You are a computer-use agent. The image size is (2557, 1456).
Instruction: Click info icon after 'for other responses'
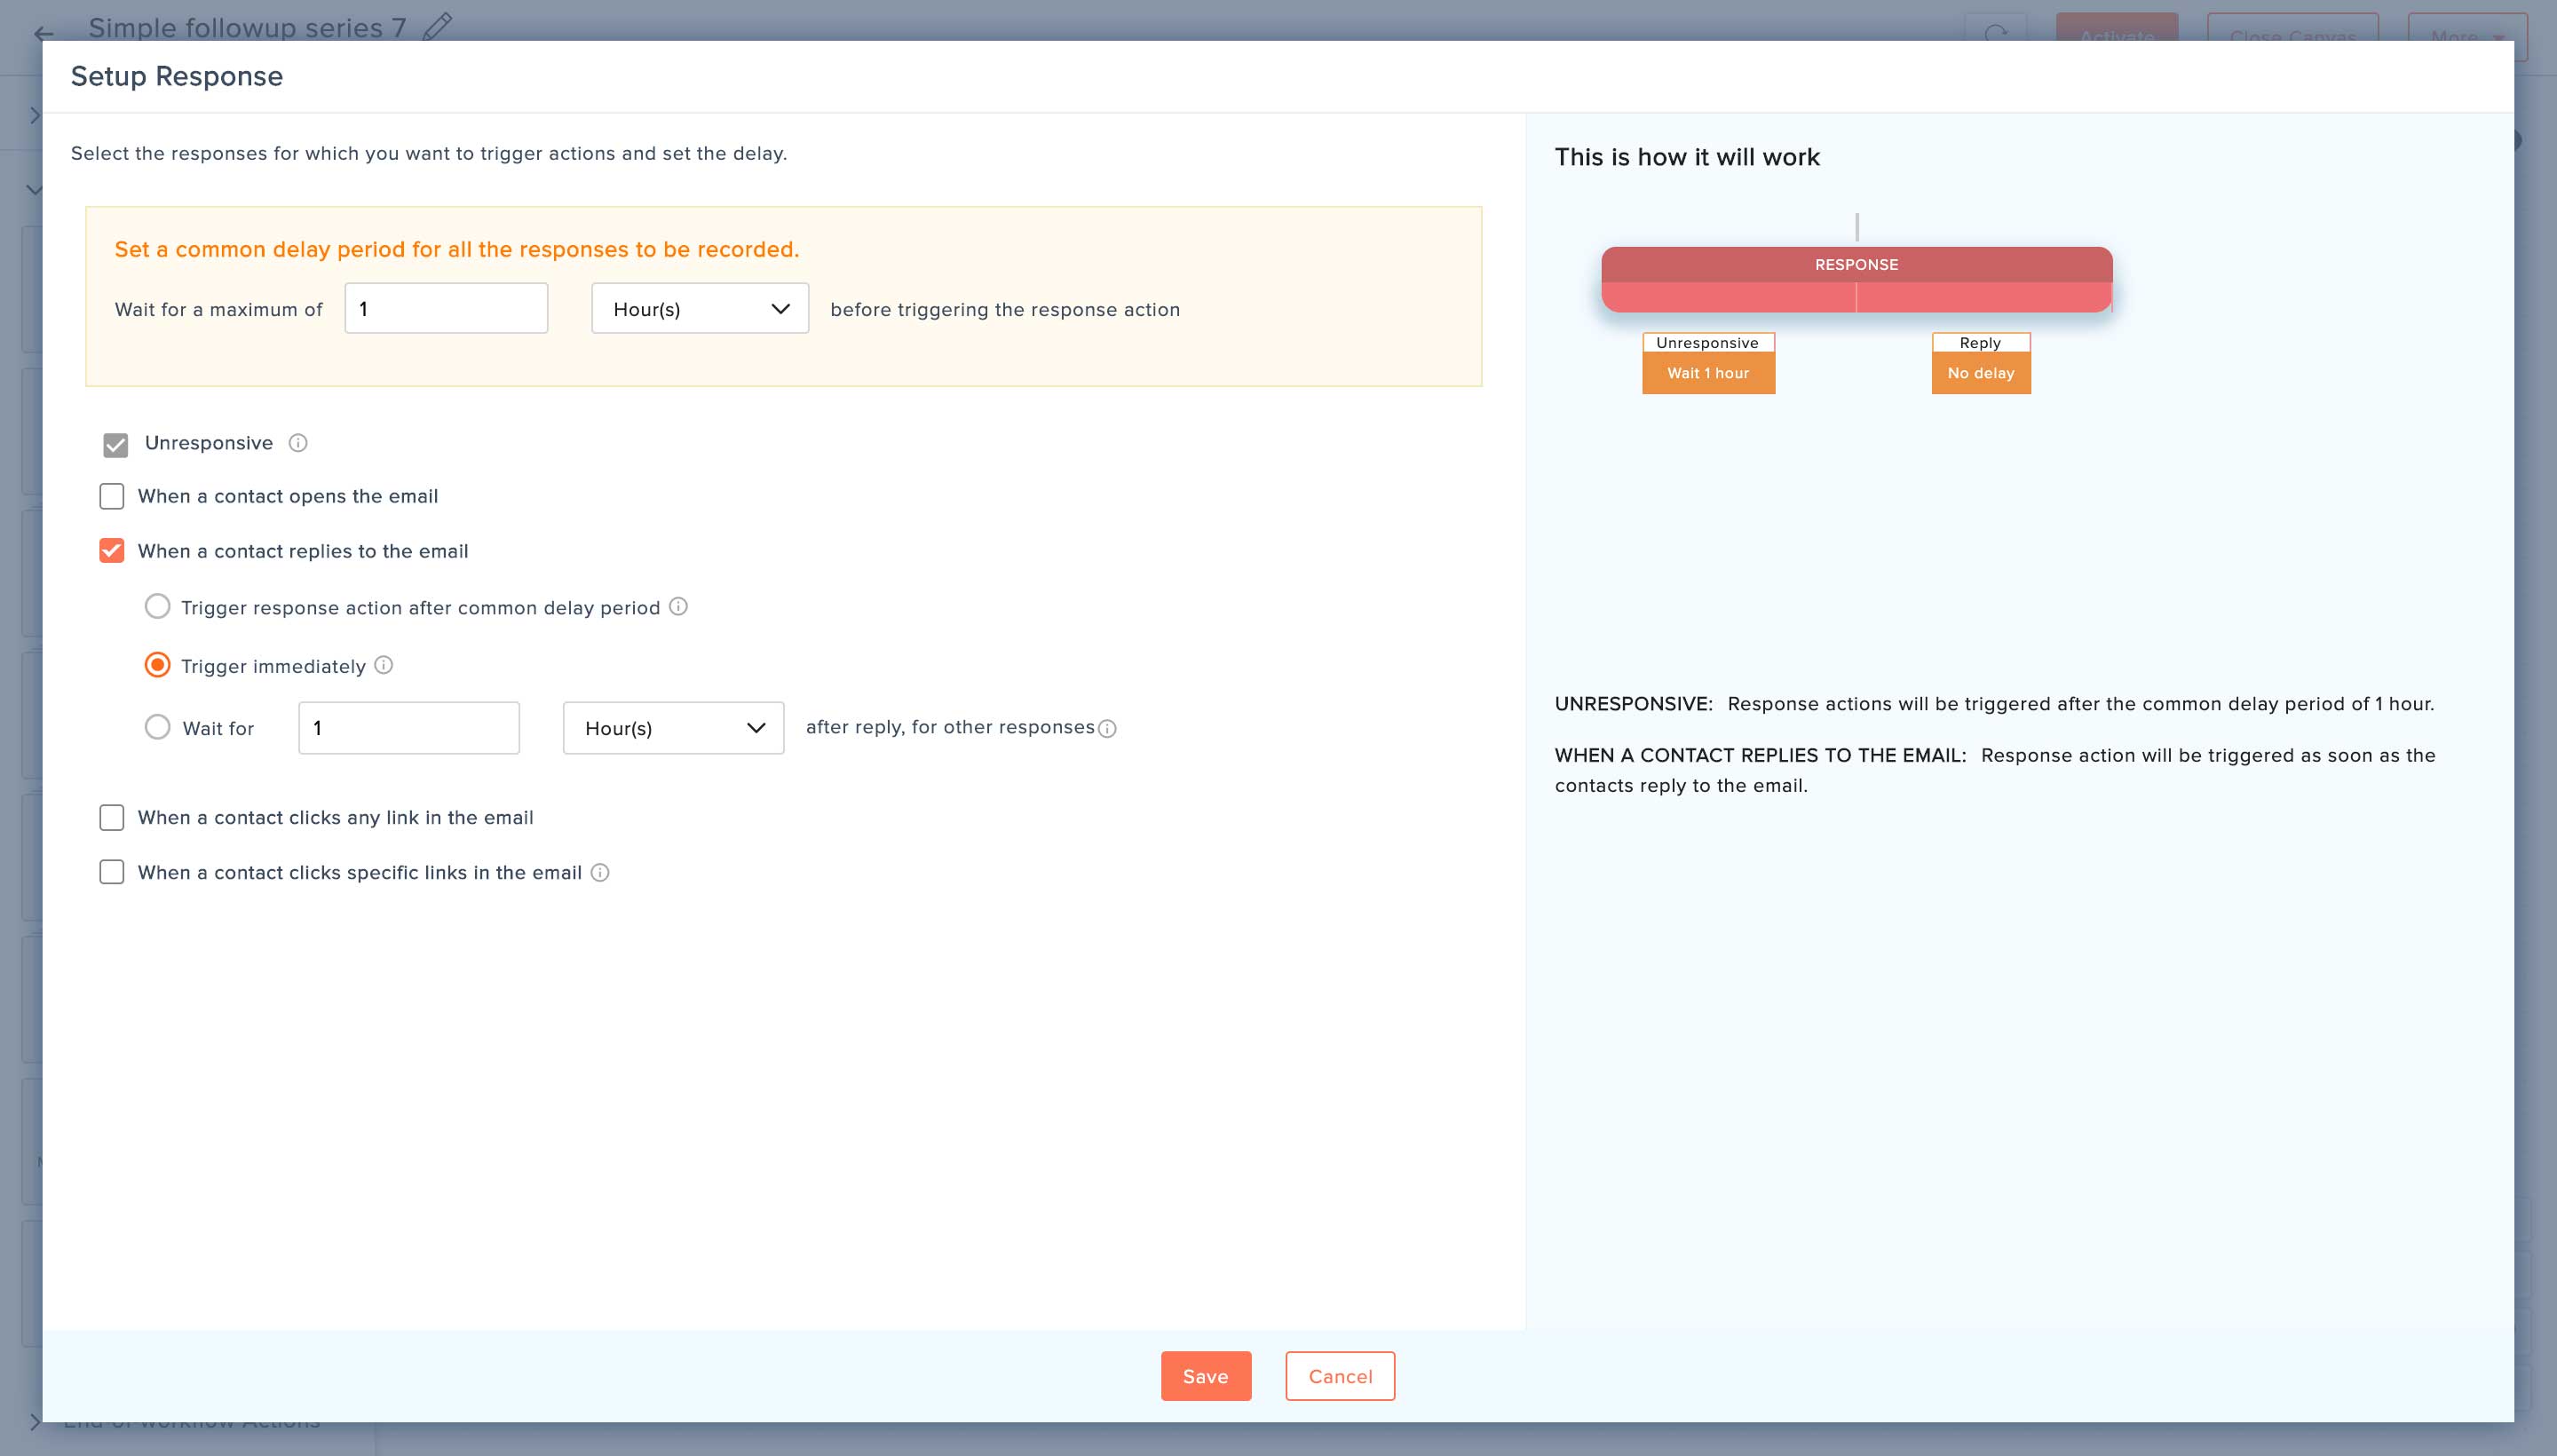pyautogui.click(x=1107, y=729)
